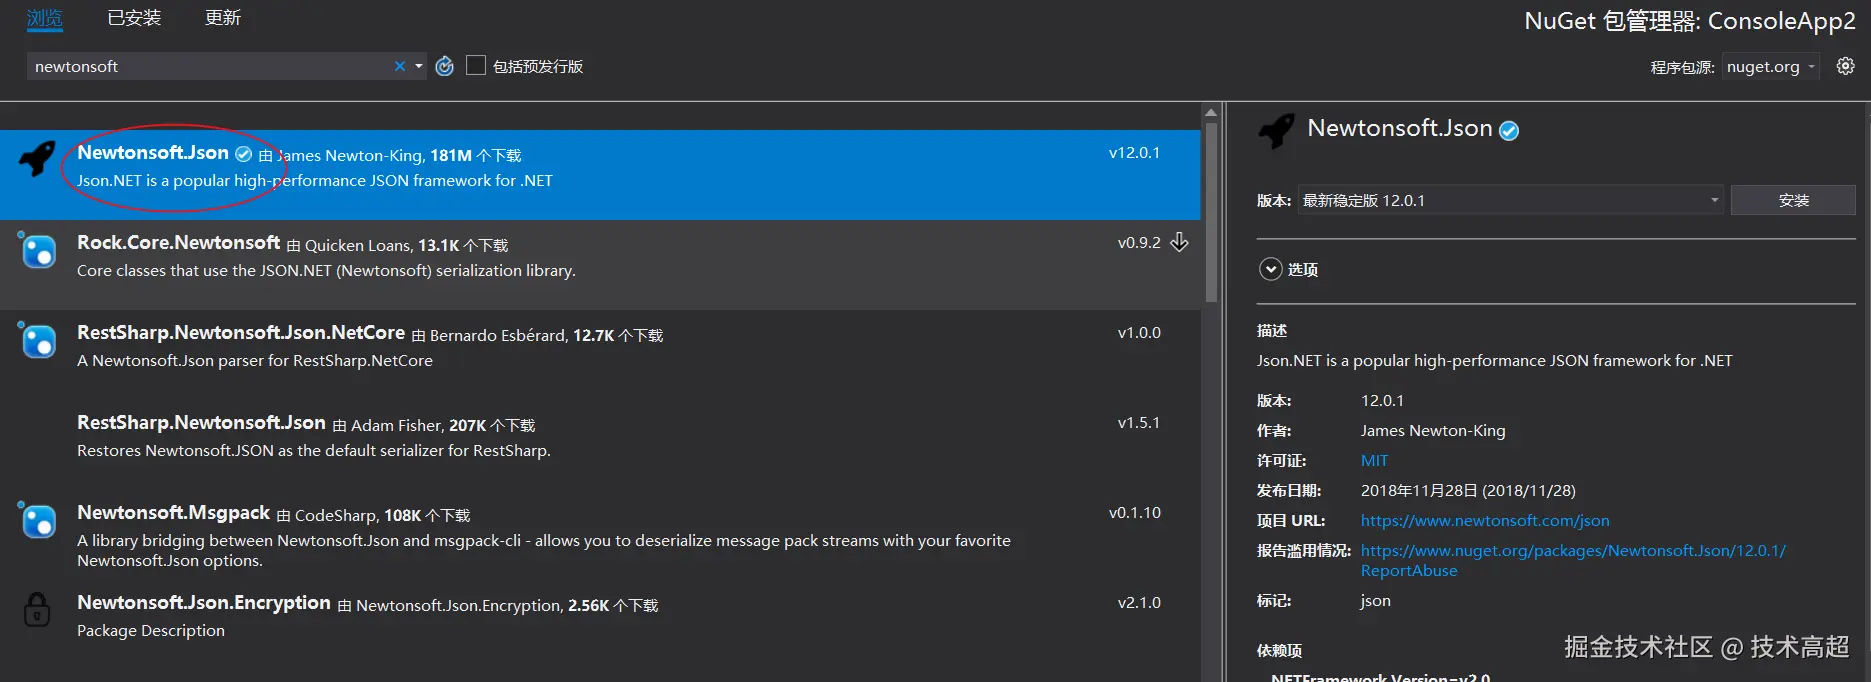Select the Newtonsoft.Json.Encryption package

coord(600,626)
